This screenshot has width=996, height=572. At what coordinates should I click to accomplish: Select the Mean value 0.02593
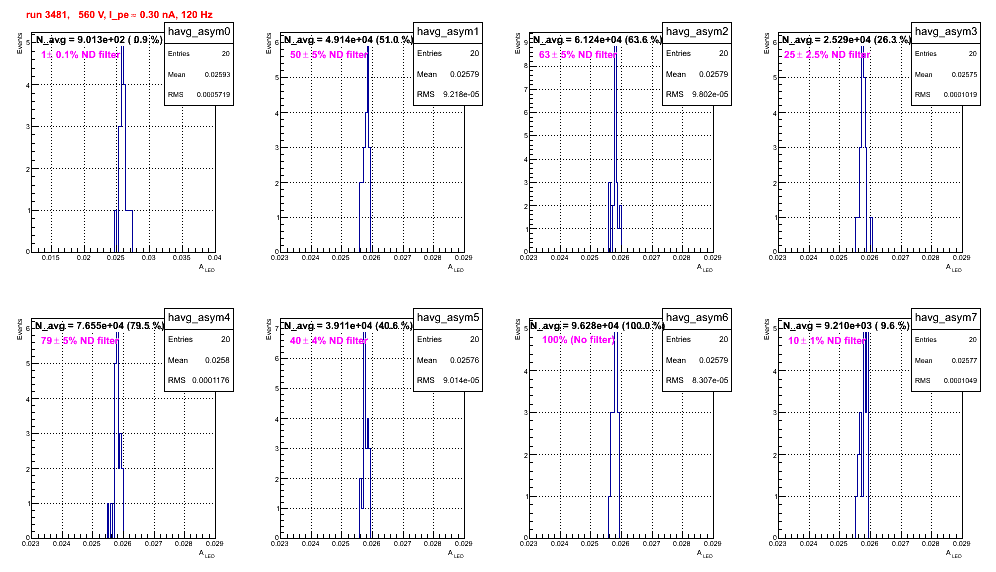tap(217, 74)
